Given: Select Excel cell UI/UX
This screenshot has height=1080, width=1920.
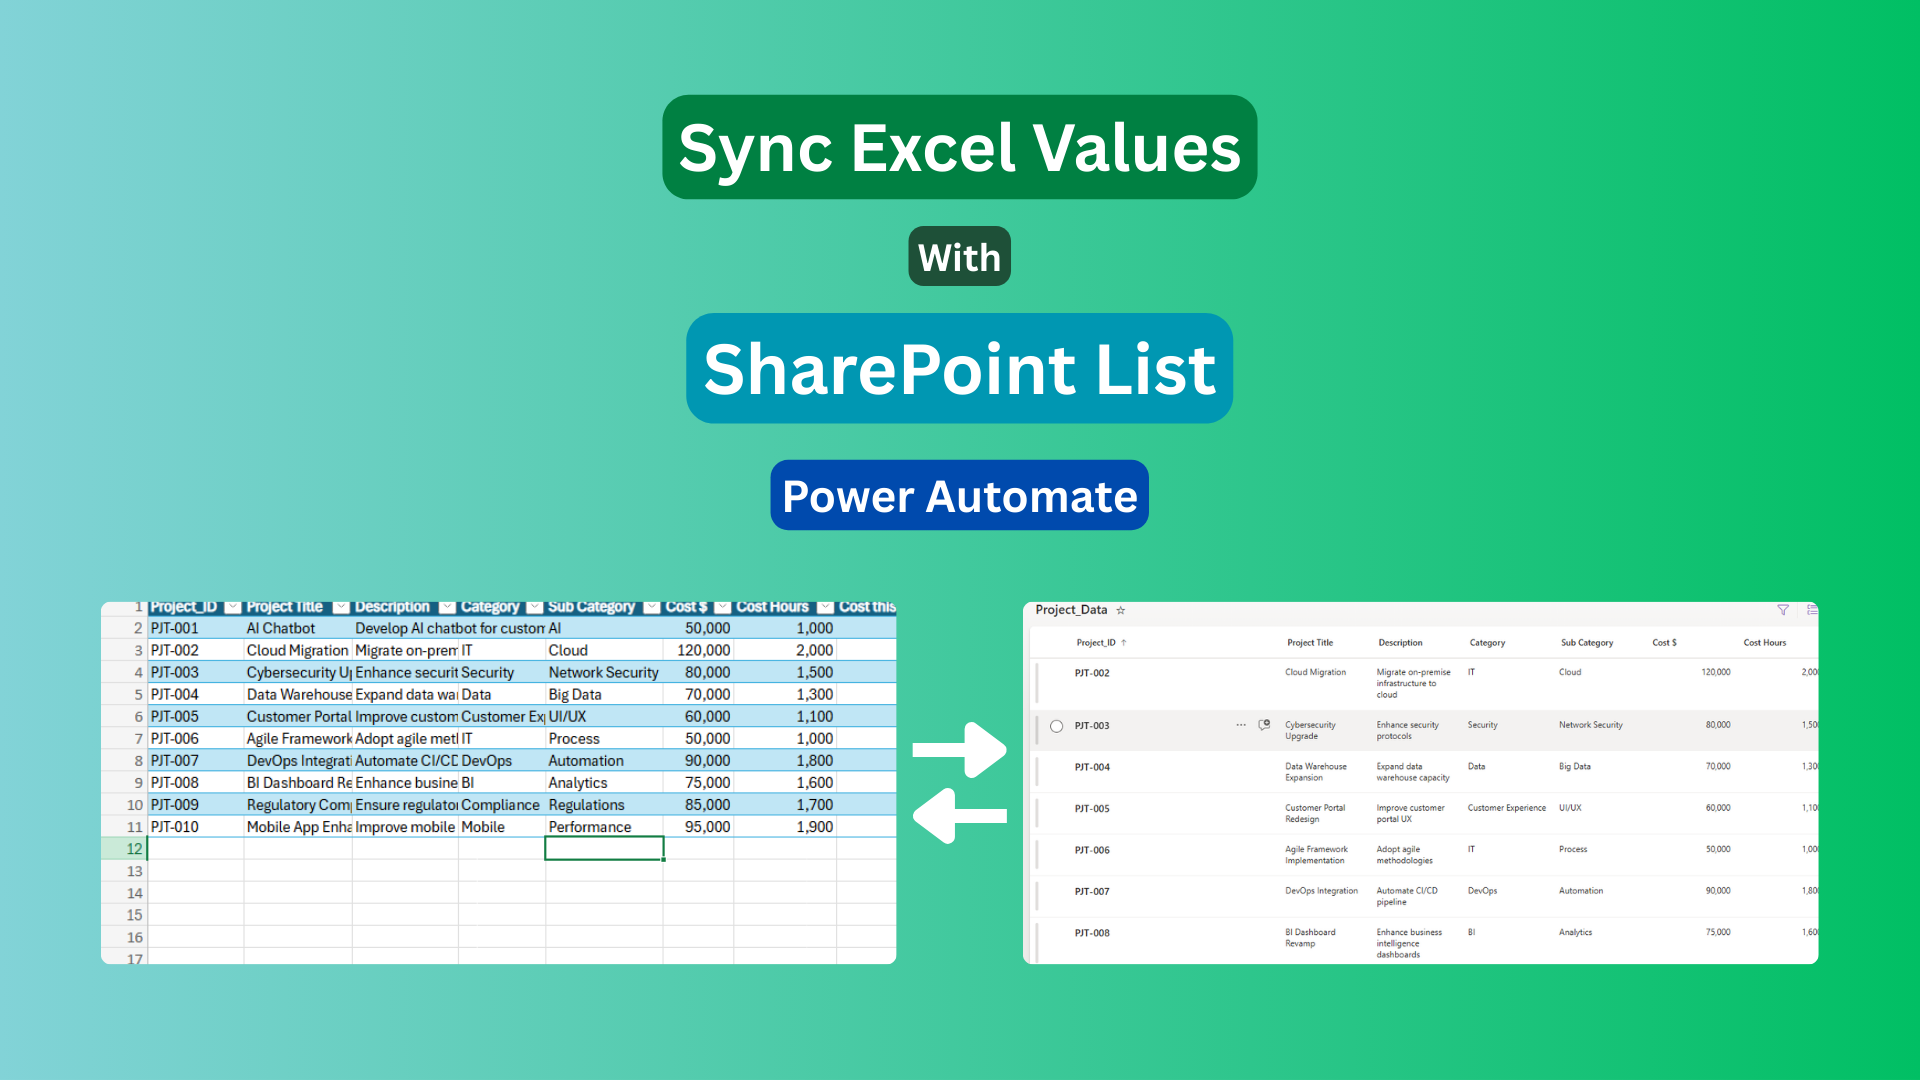Looking at the screenshot, I should click(x=604, y=716).
